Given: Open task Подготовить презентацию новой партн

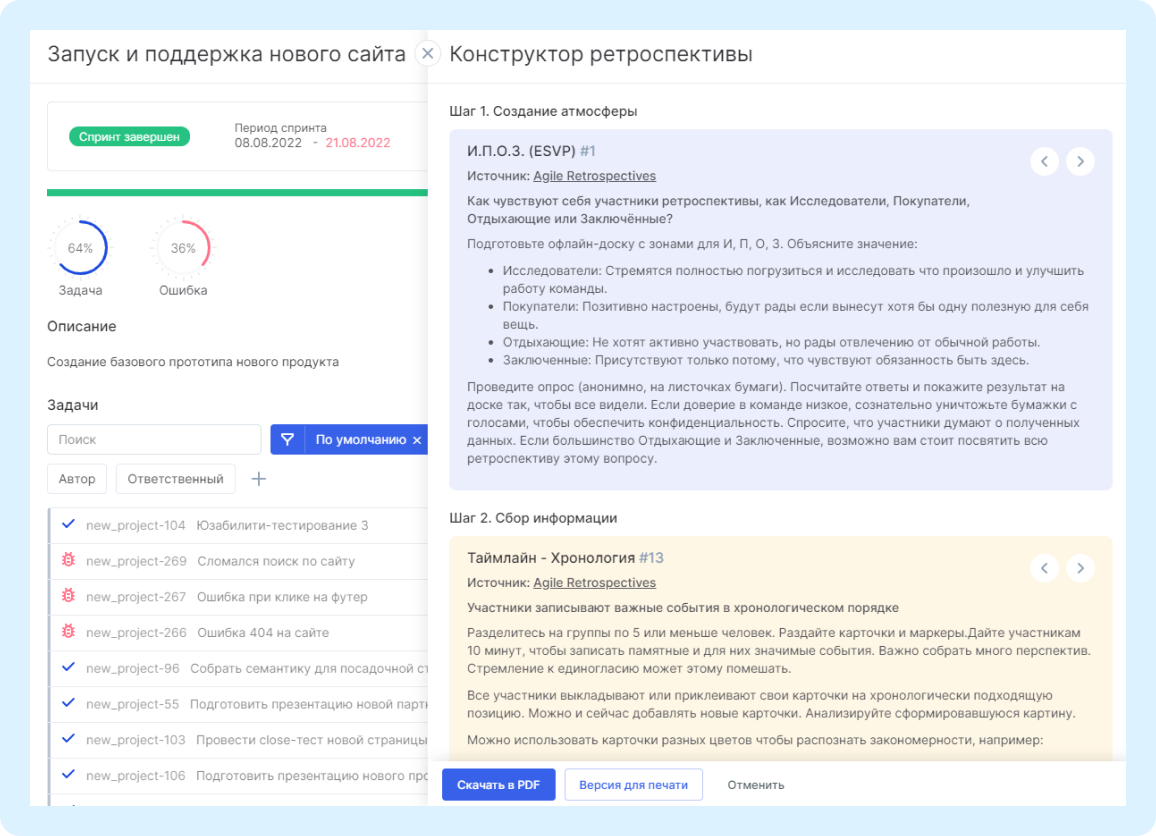Looking at the screenshot, I should click(x=309, y=705).
